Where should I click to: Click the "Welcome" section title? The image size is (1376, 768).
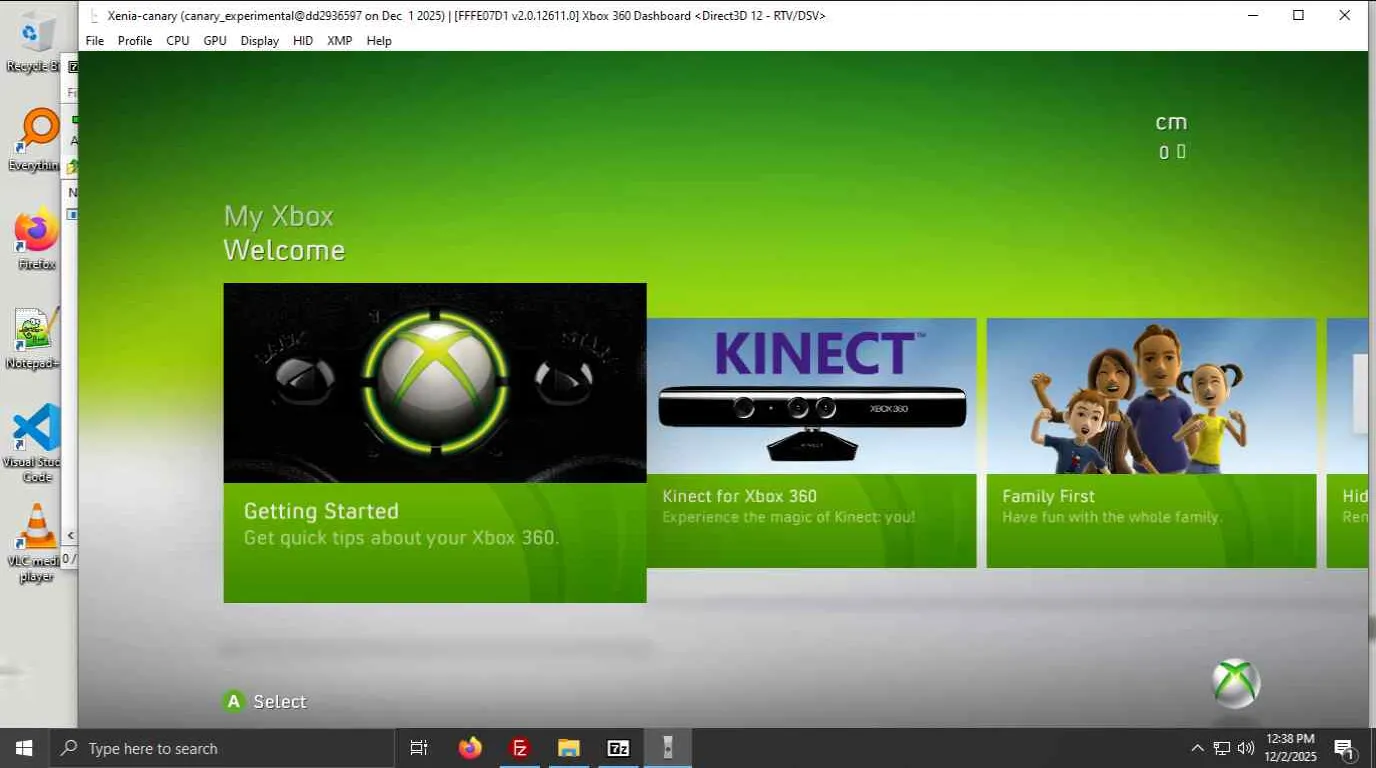click(x=284, y=250)
